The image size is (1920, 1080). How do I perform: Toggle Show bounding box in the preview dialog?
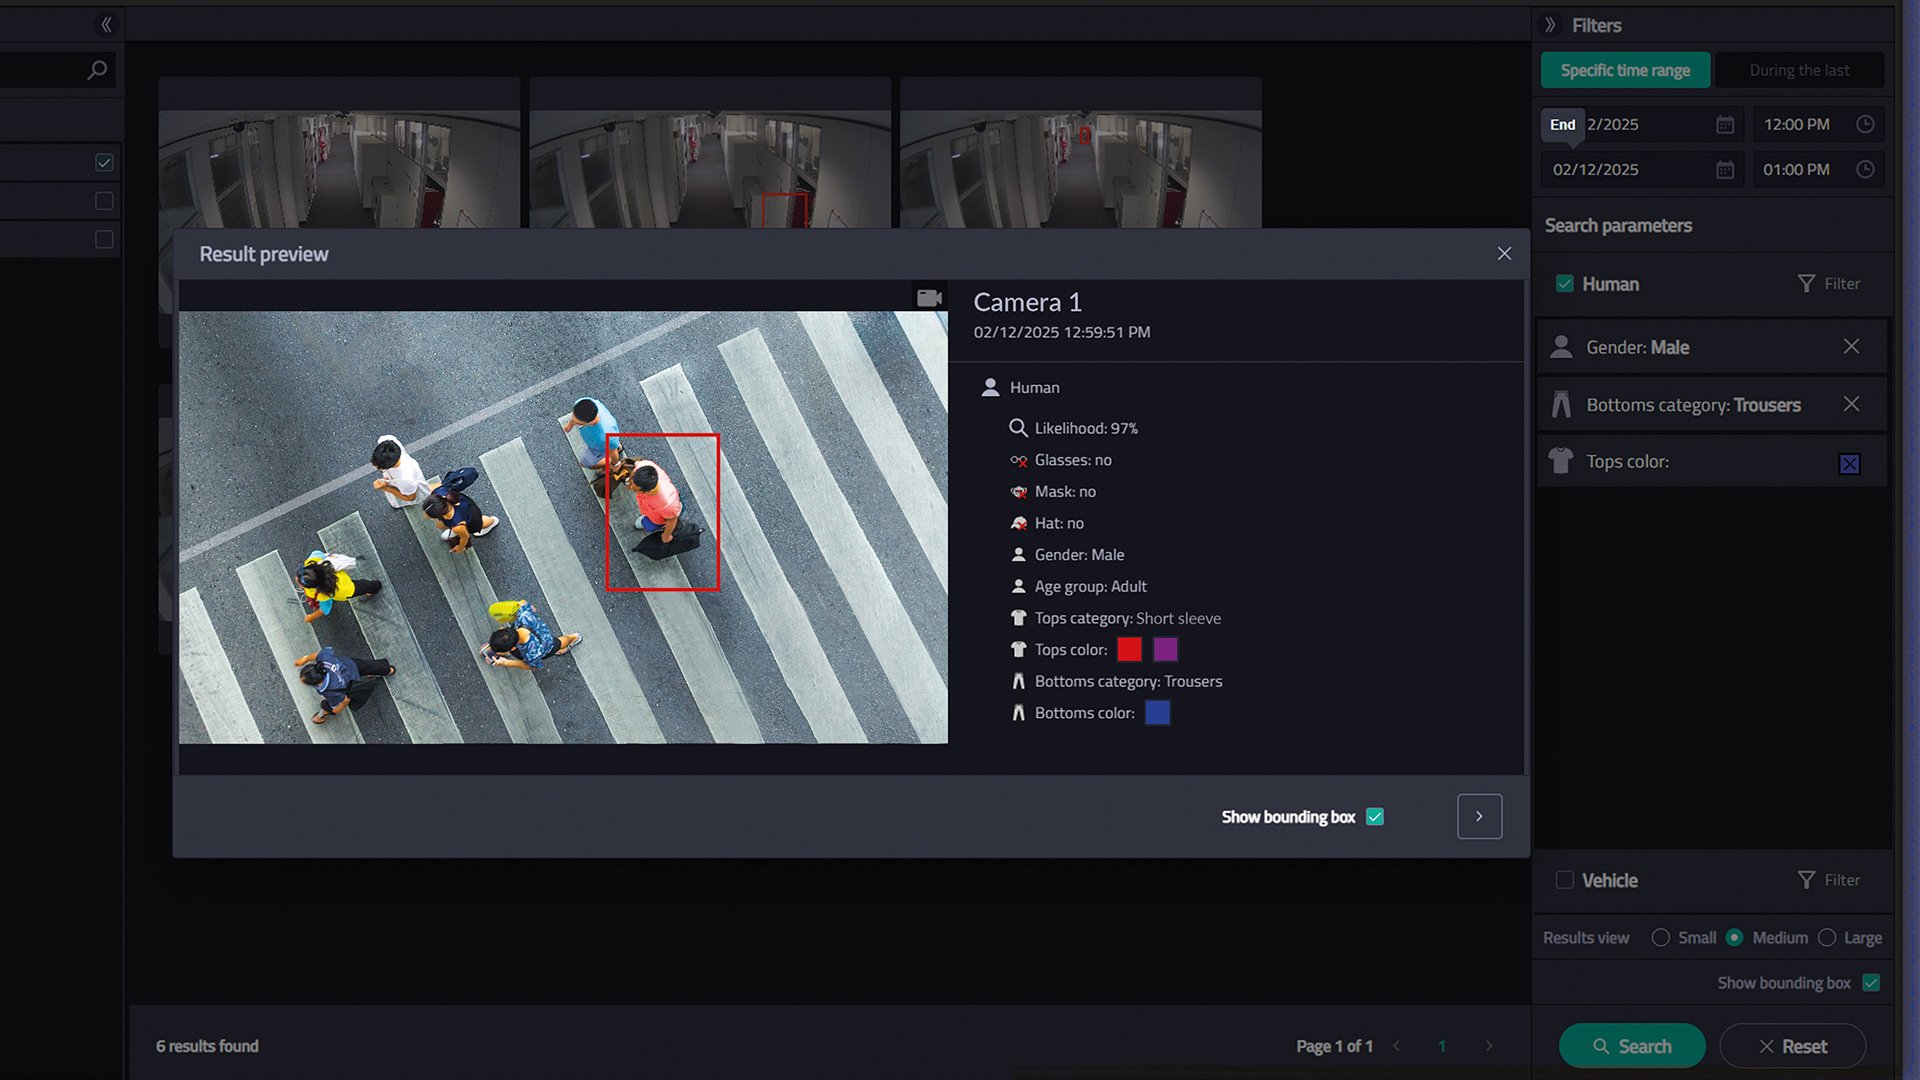[x=1375, y=817]
